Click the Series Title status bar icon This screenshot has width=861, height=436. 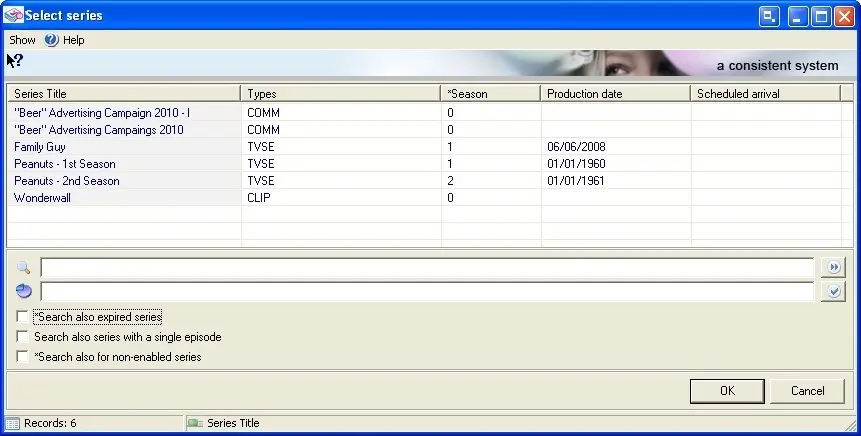coord(195,423)
